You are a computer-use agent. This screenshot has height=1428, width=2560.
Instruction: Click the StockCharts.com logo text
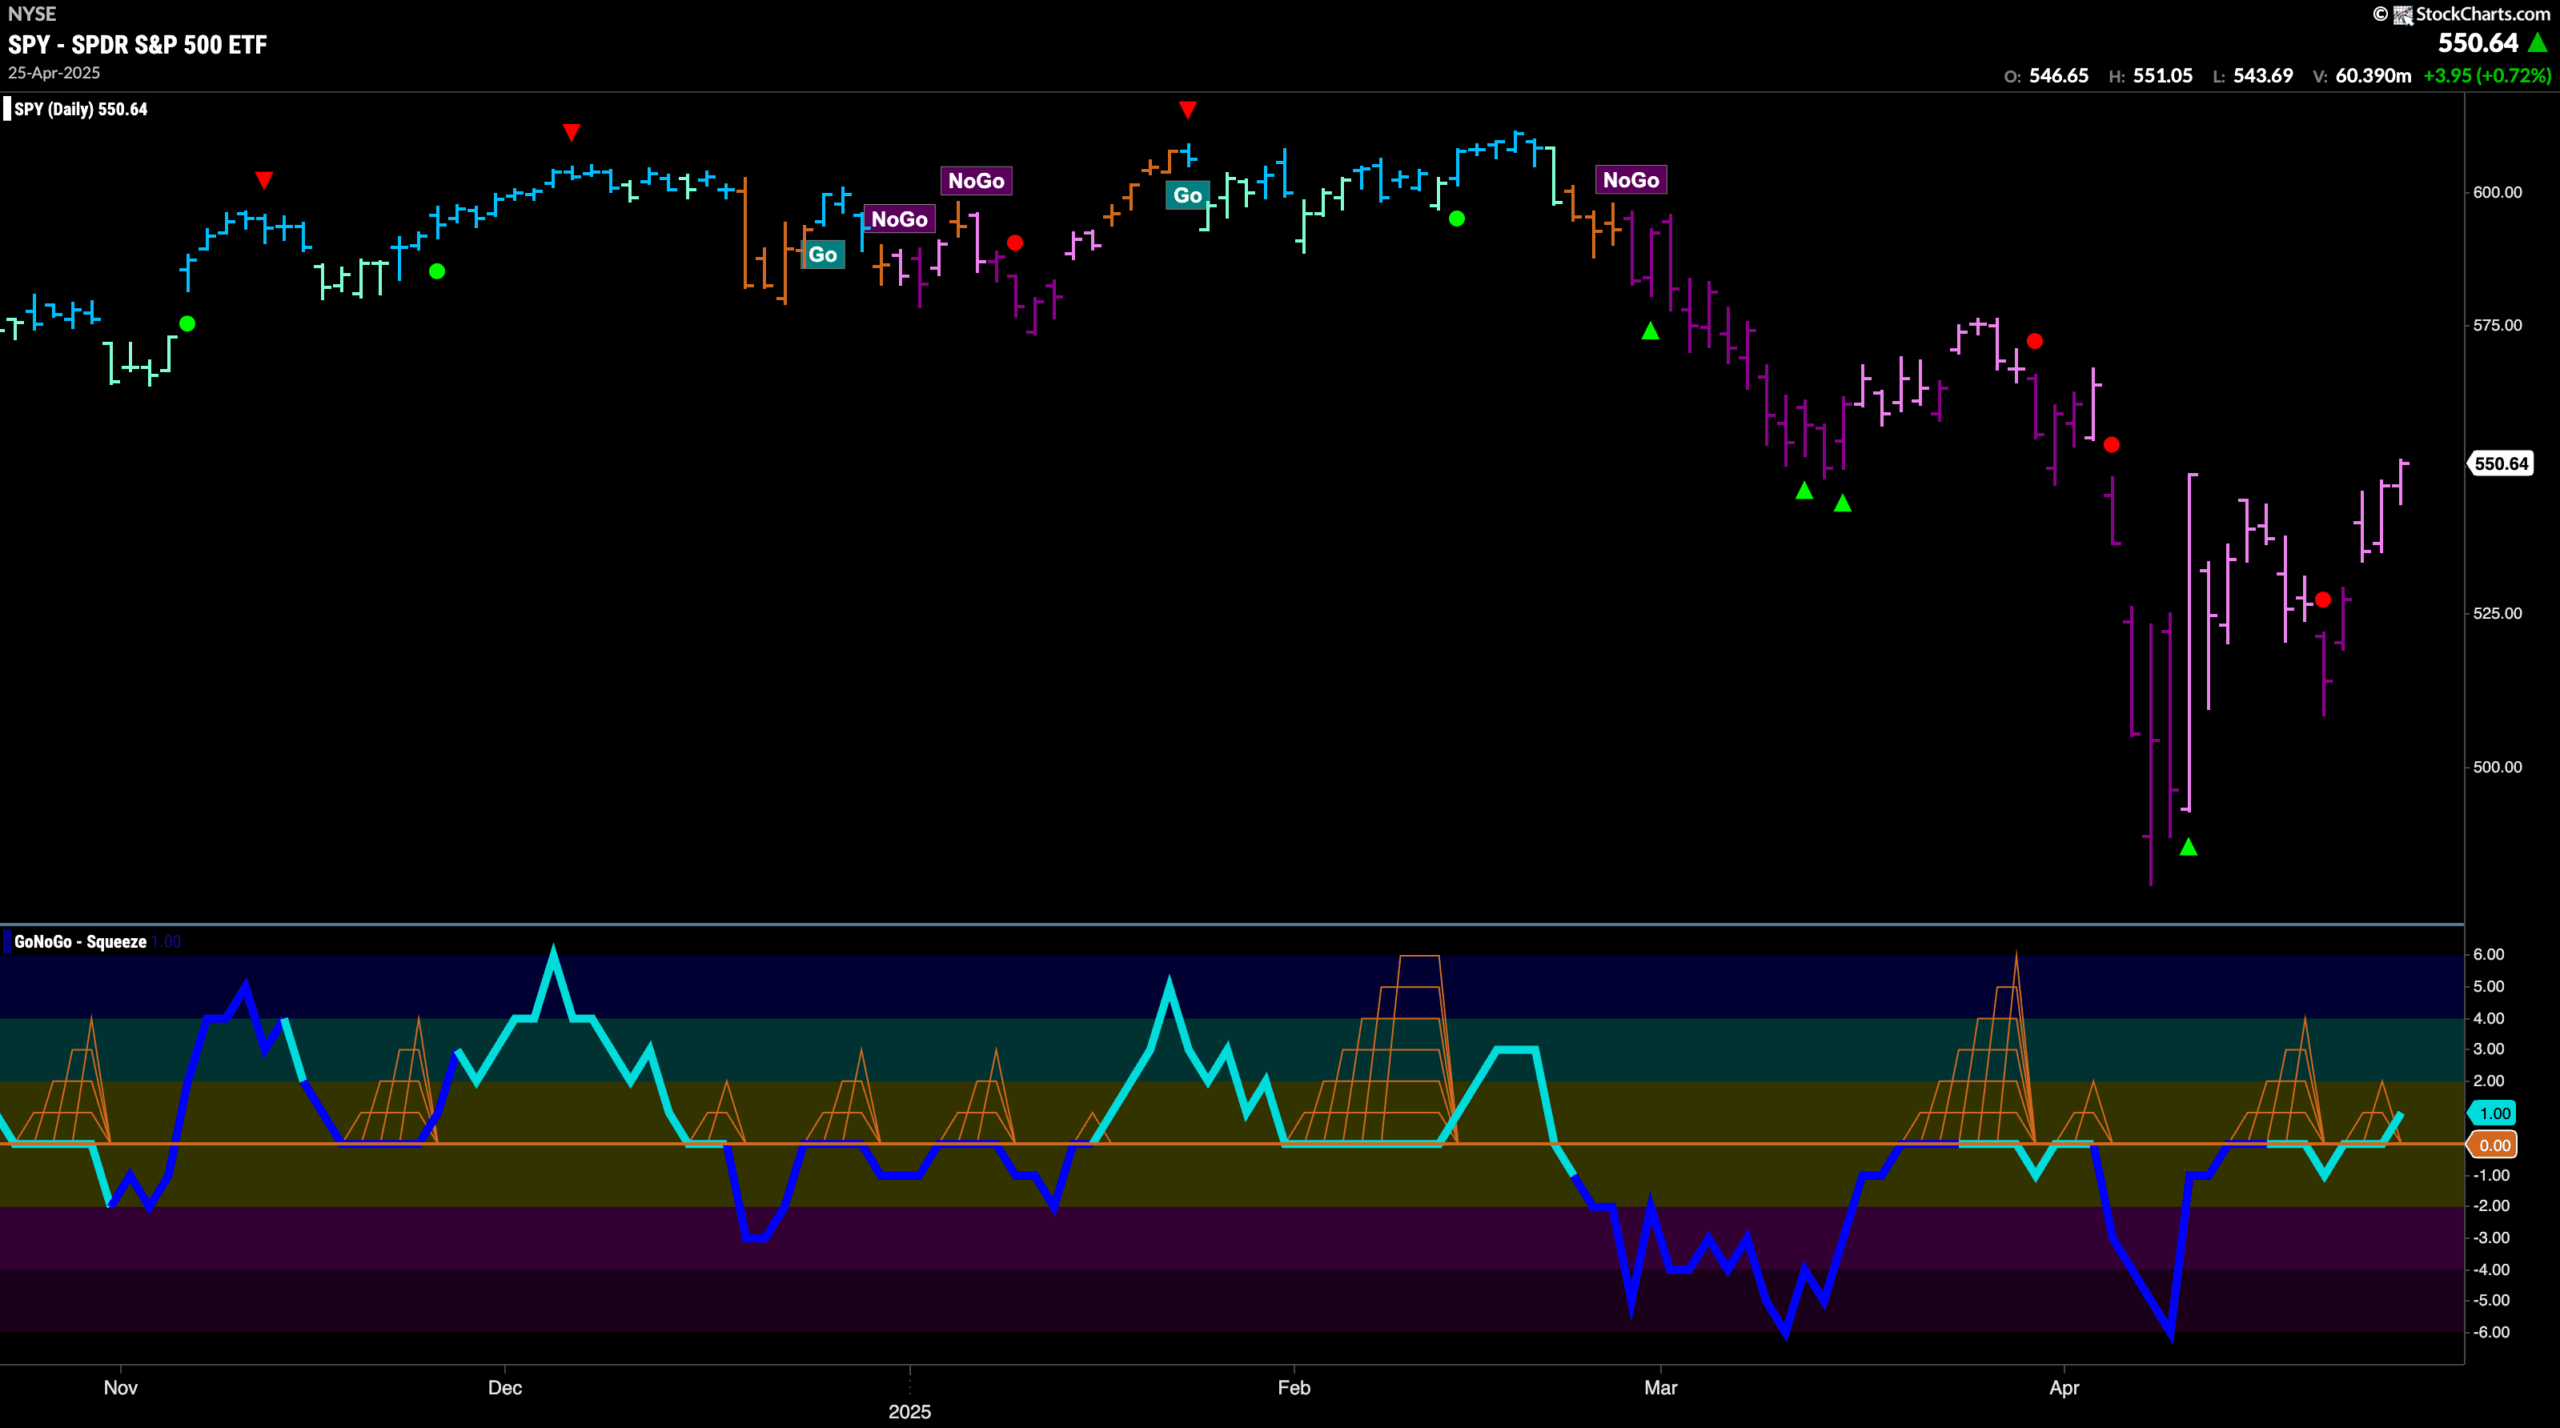(x=2482, y=14)
